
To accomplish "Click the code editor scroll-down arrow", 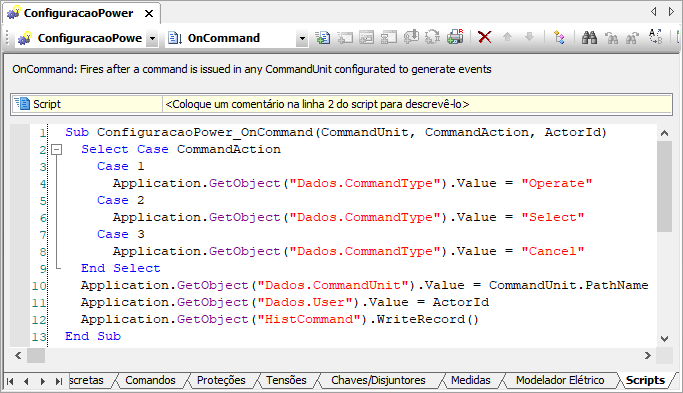I will 664,339.
